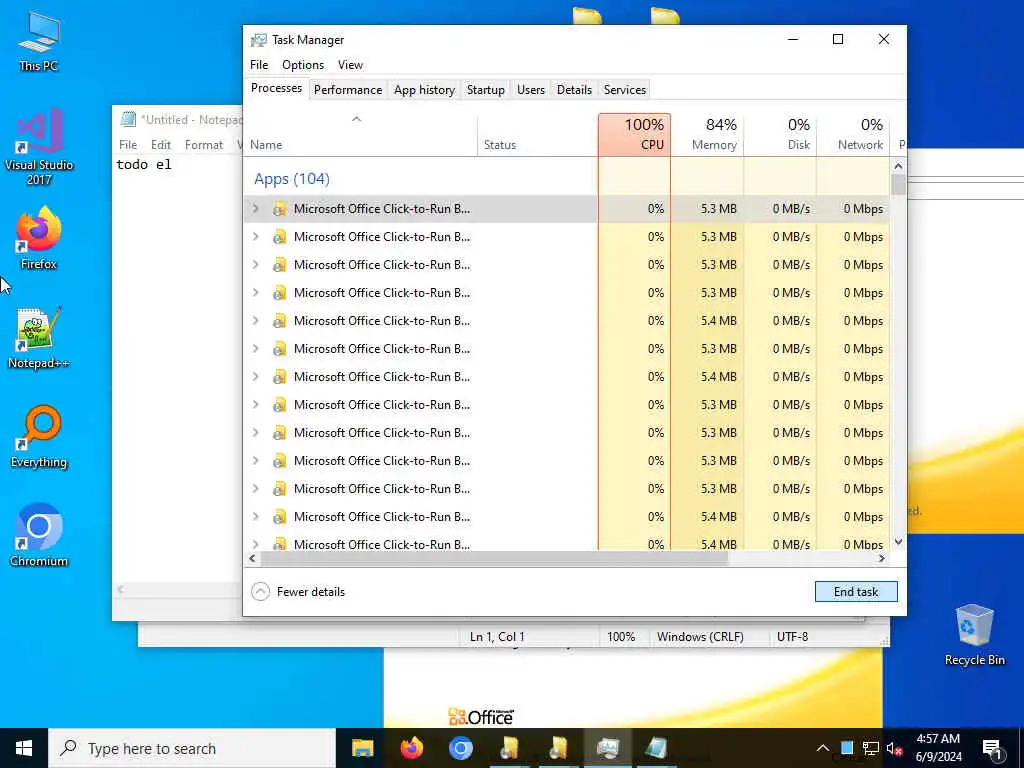Viewport: 1024px width, 768px height.
Task: Click the taskbar search box
Action: click(192, 748)
